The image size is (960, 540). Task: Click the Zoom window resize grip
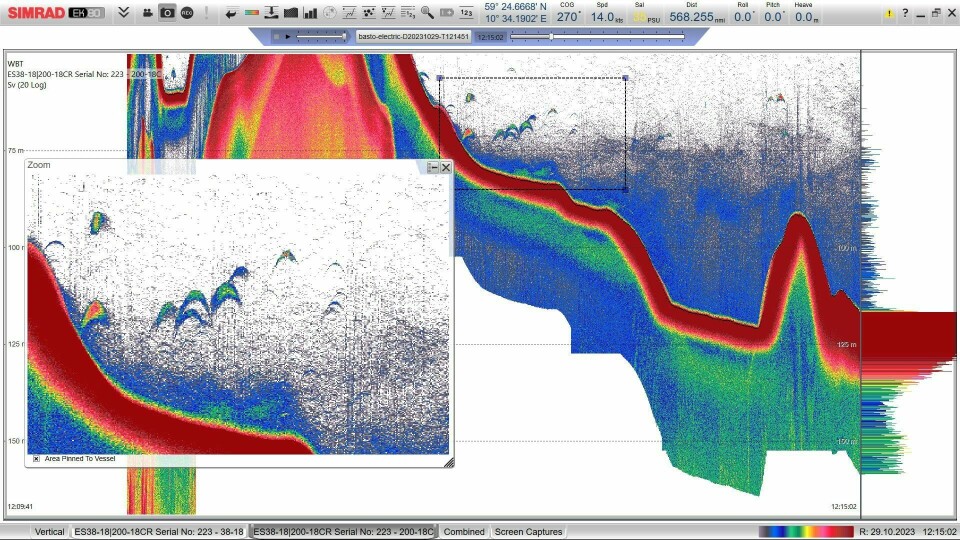point(449,463)
